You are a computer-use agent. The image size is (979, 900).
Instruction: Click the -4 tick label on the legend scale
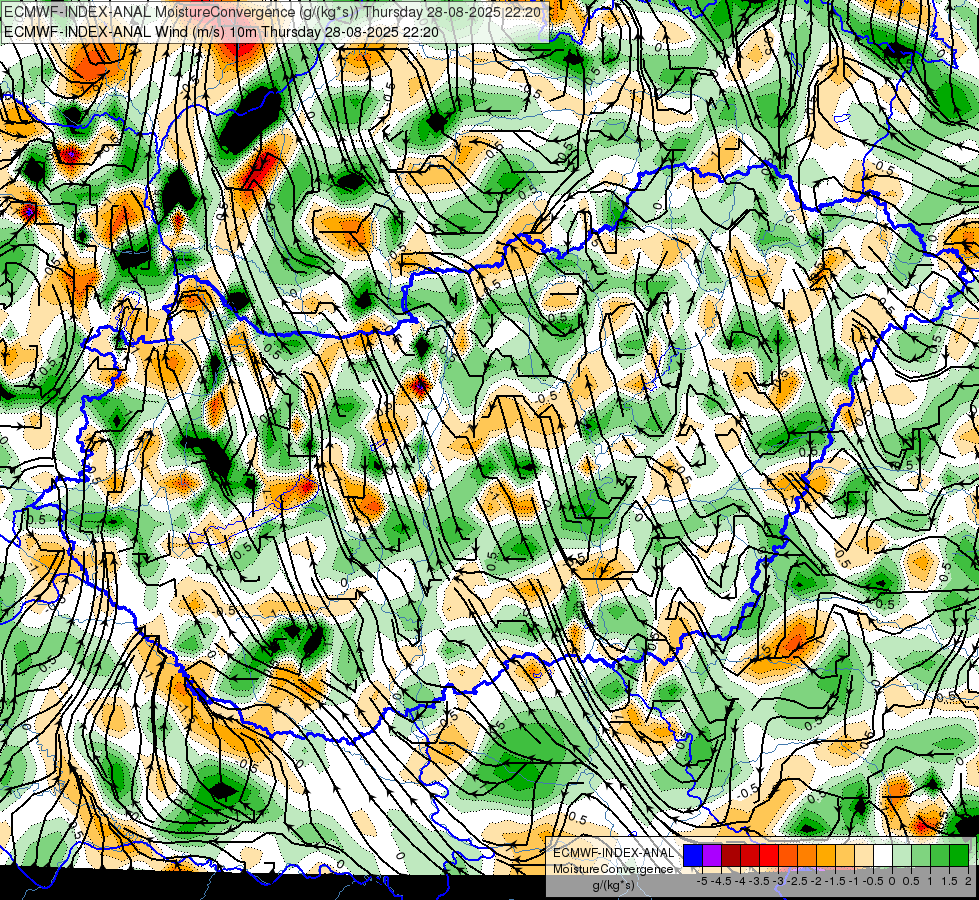click(x=740, y=881)
